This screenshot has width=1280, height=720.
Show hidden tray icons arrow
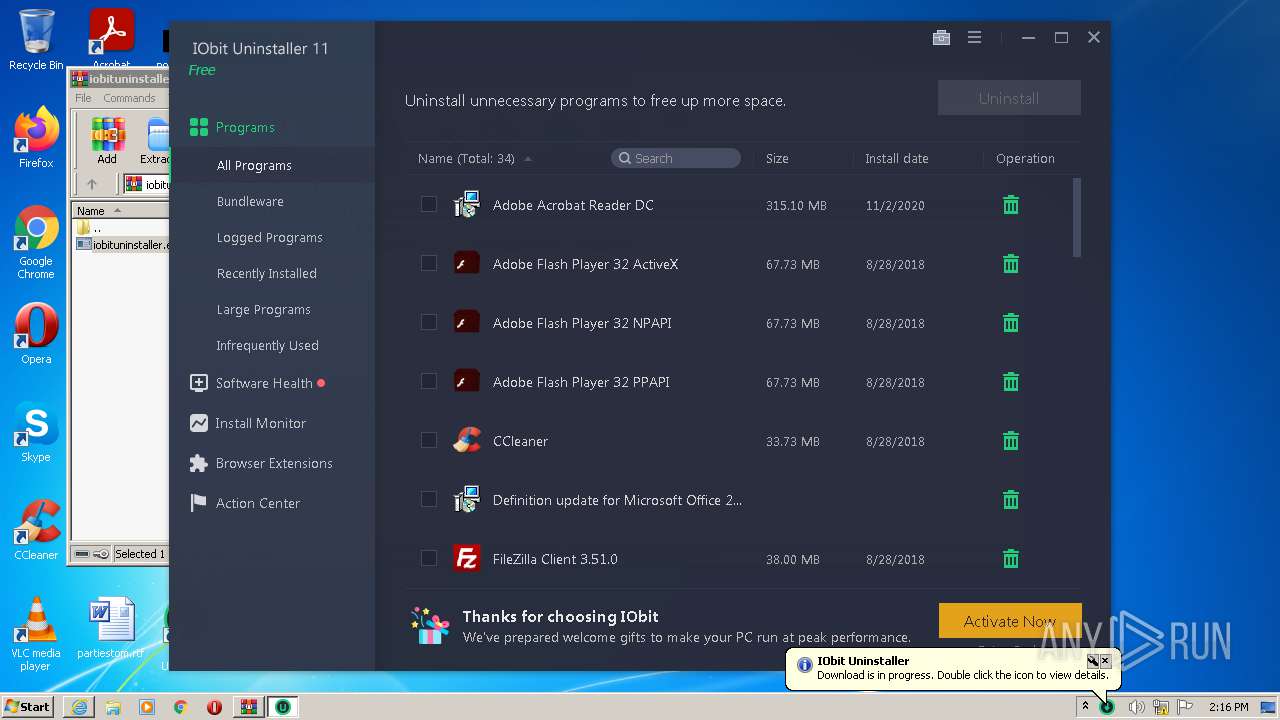(x=1085, y=707)
